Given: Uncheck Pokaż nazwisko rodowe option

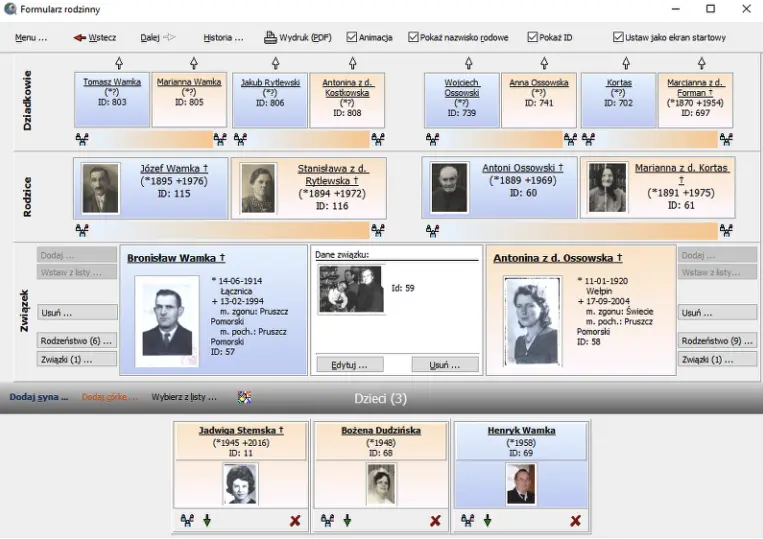Looking at the screenshot, I should pyautogui.click(x=414, y=38).
